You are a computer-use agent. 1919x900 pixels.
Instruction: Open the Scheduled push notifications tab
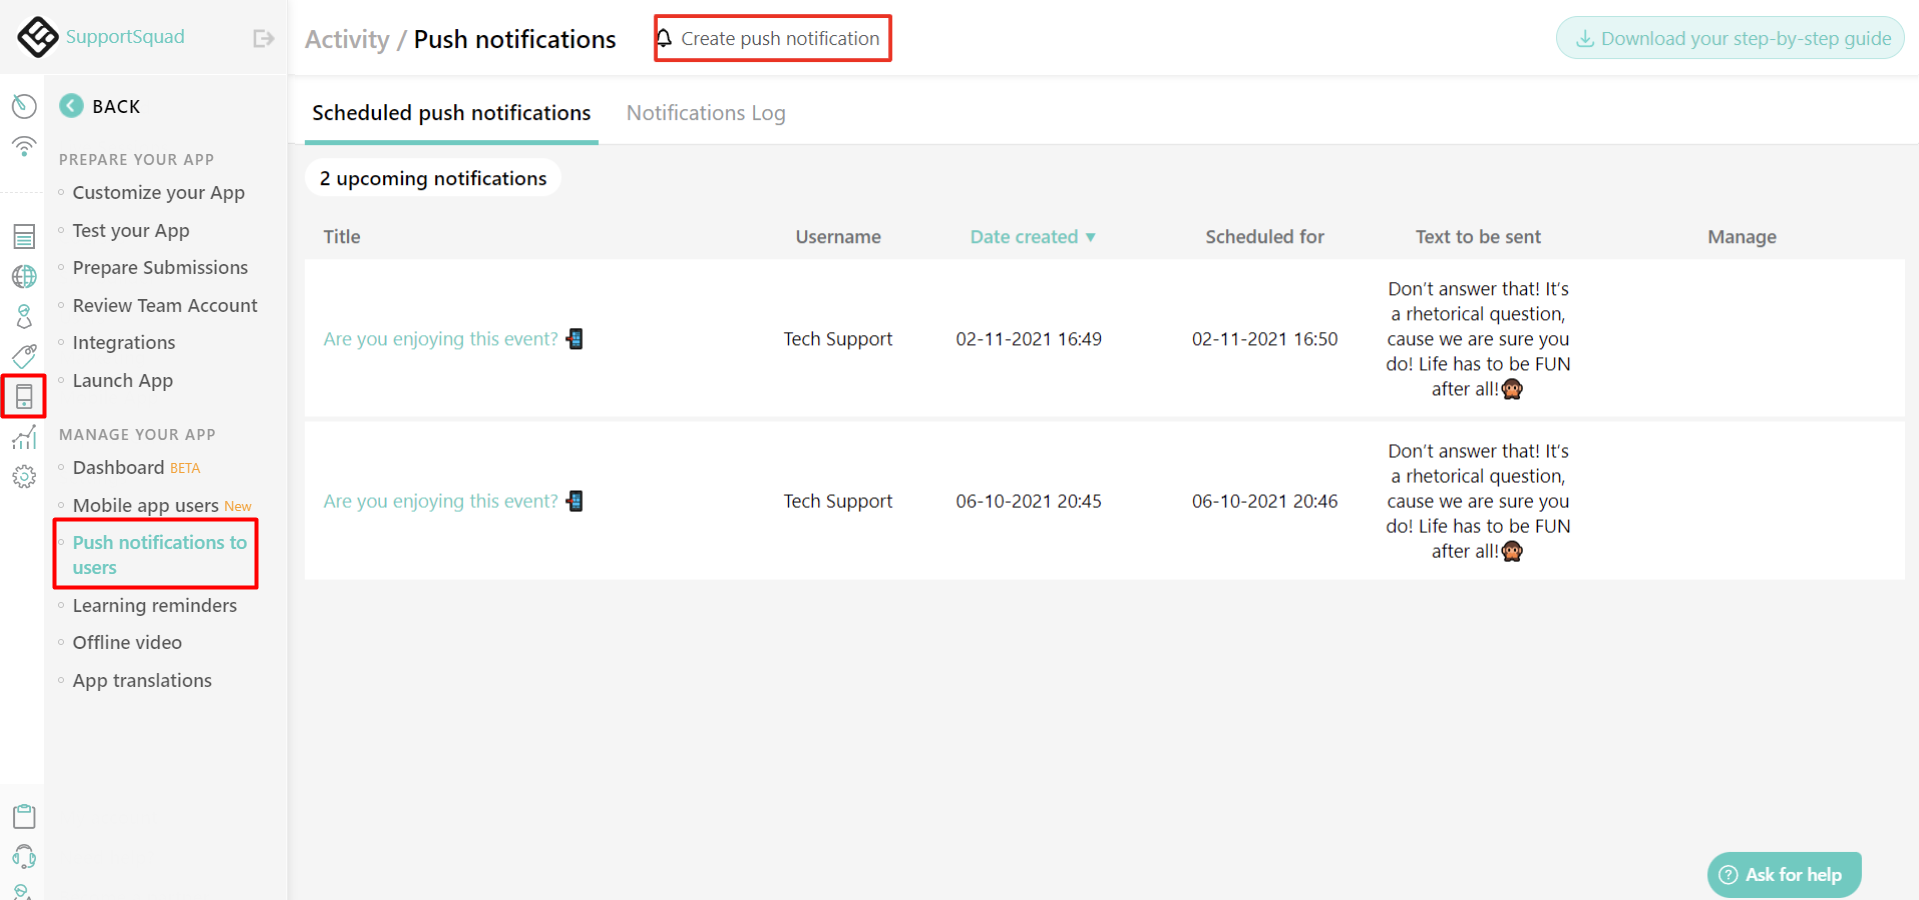click(451, 112)
